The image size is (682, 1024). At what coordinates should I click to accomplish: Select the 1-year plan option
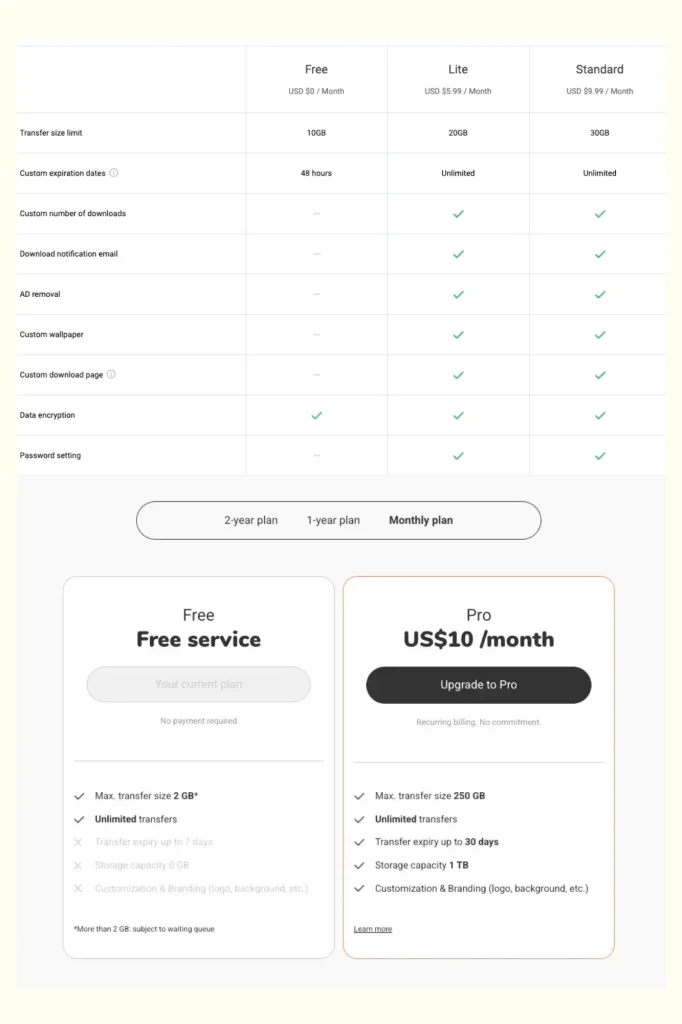333,520
